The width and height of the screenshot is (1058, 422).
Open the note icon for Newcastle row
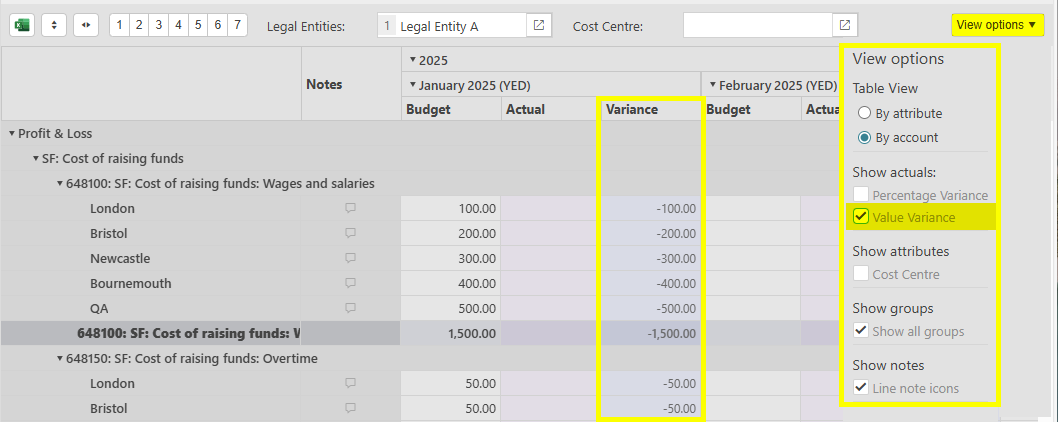coord(350,258)
